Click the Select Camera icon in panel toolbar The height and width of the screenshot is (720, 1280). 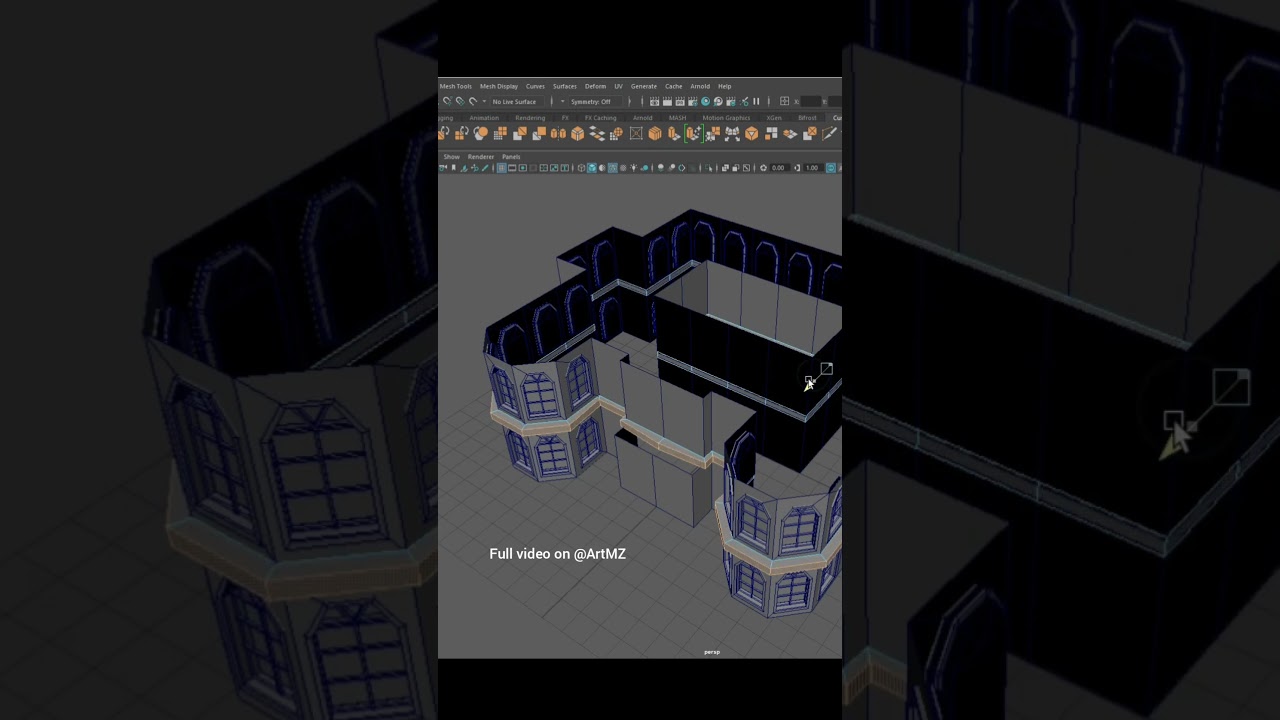[x=443, y=168]
